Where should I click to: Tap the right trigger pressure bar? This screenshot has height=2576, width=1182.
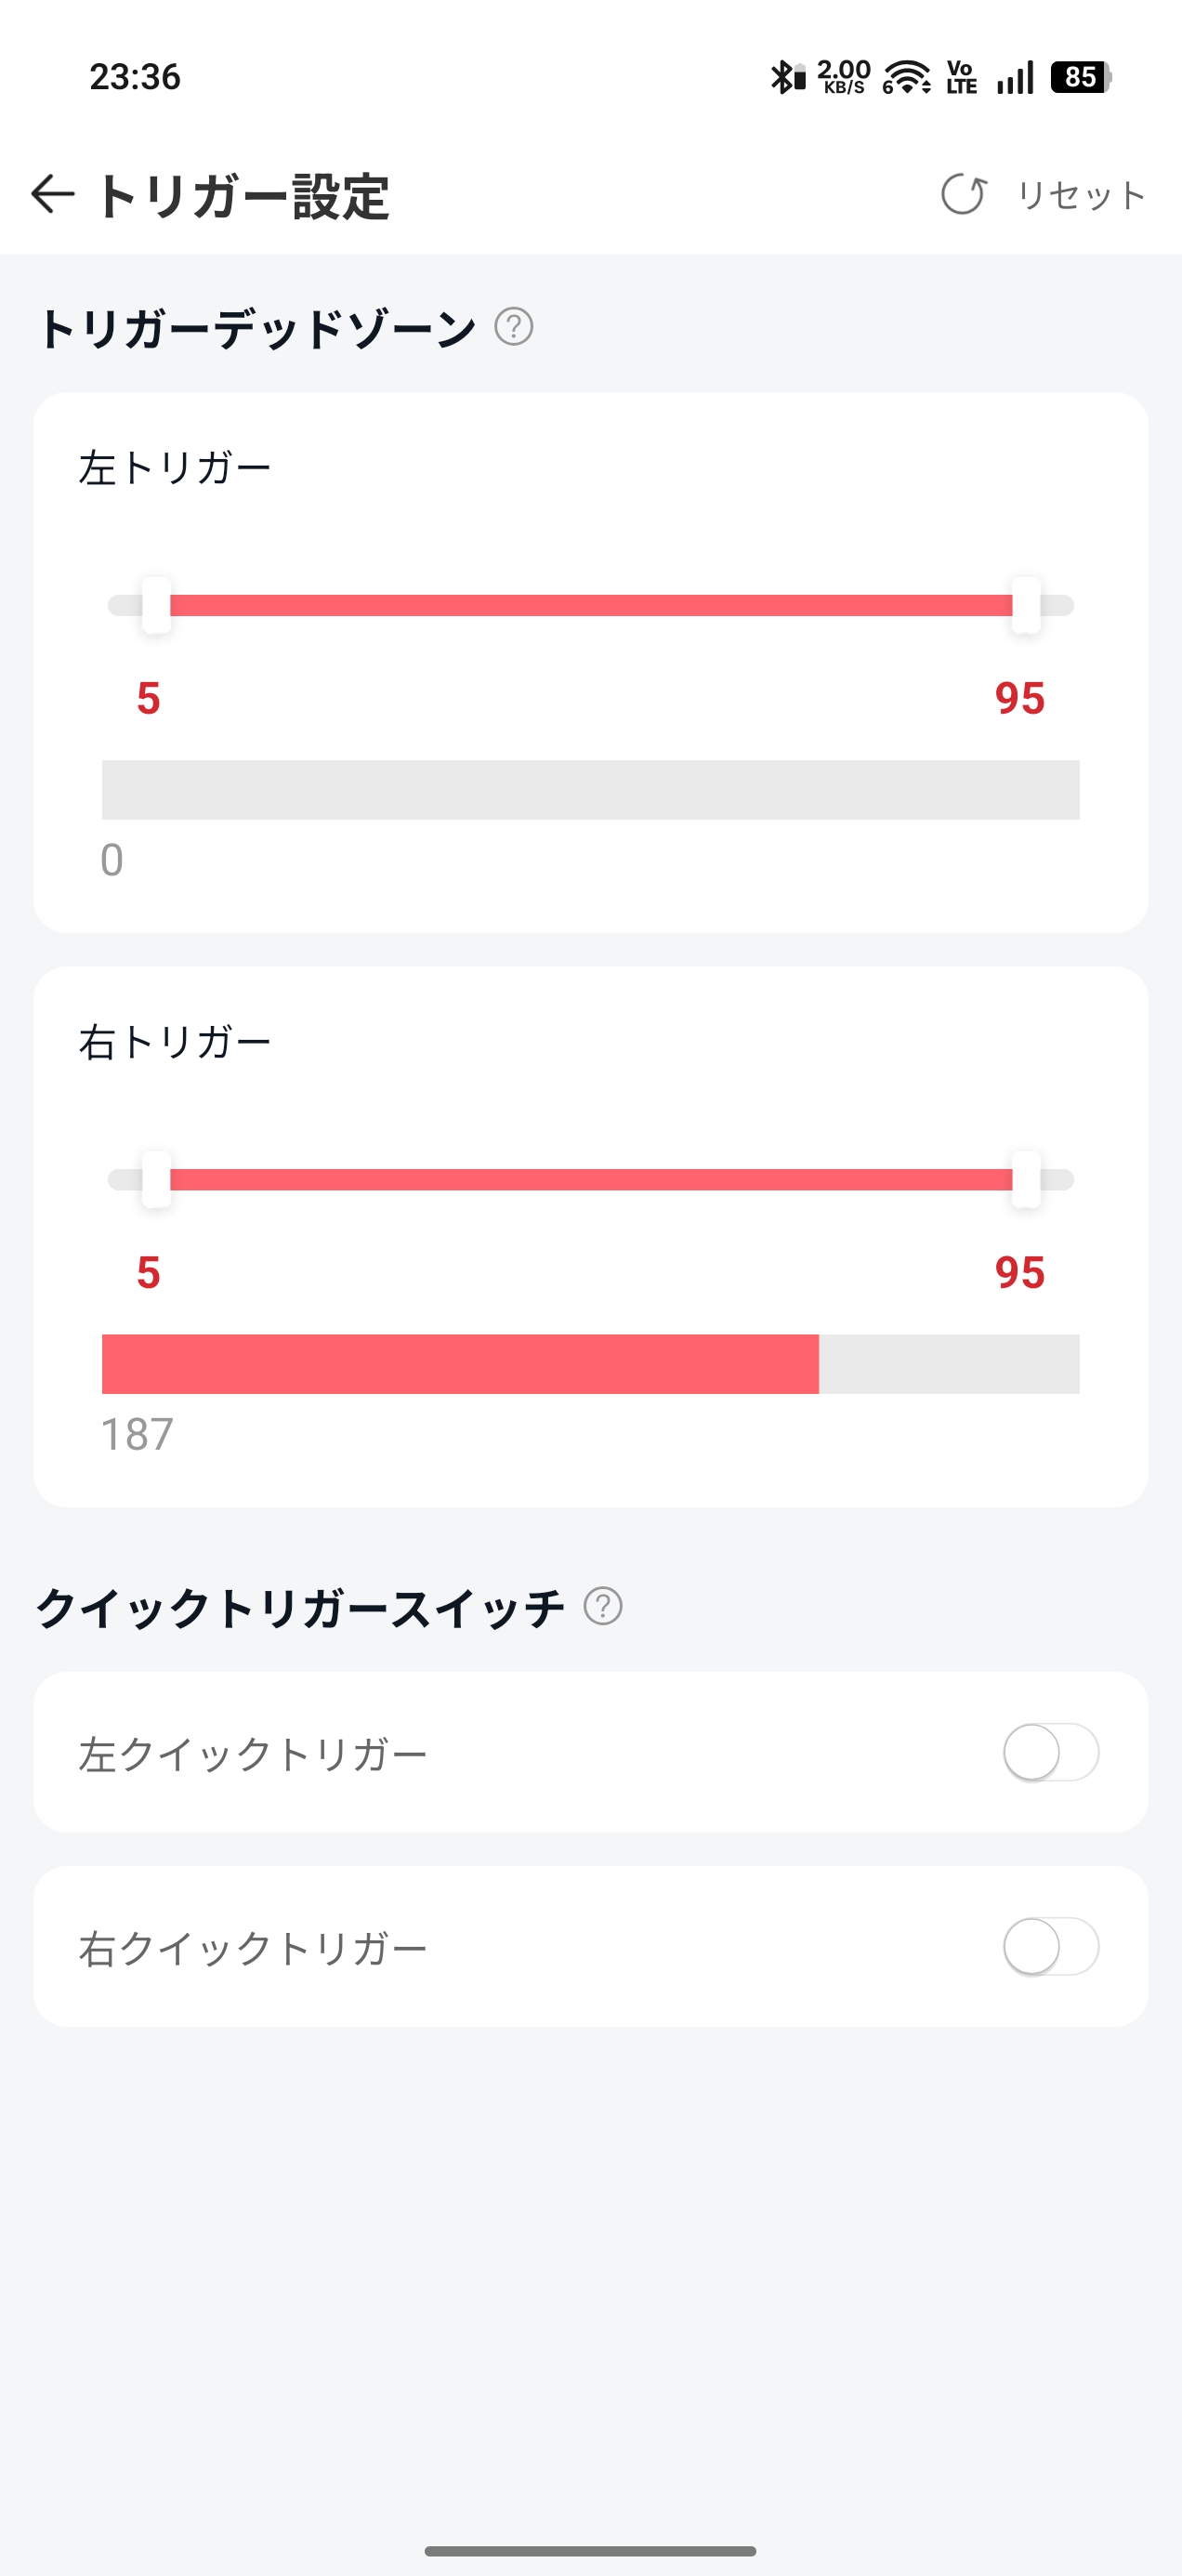pos(590,1364)
